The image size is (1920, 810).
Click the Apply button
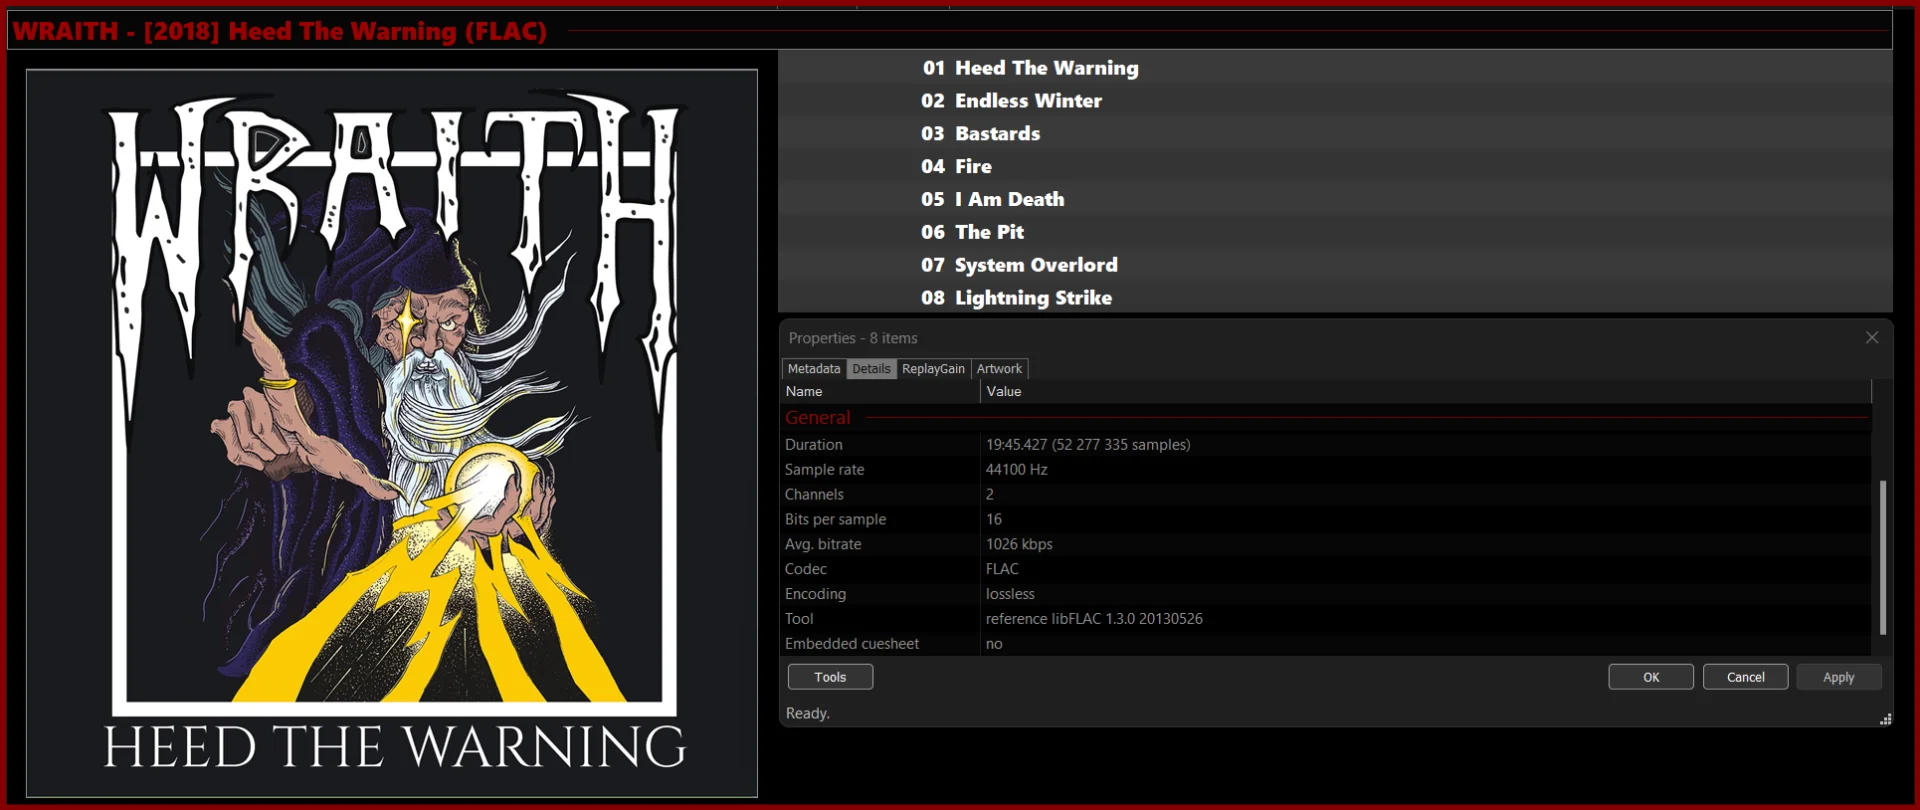pyautogui.click(x=1839, y=677)
